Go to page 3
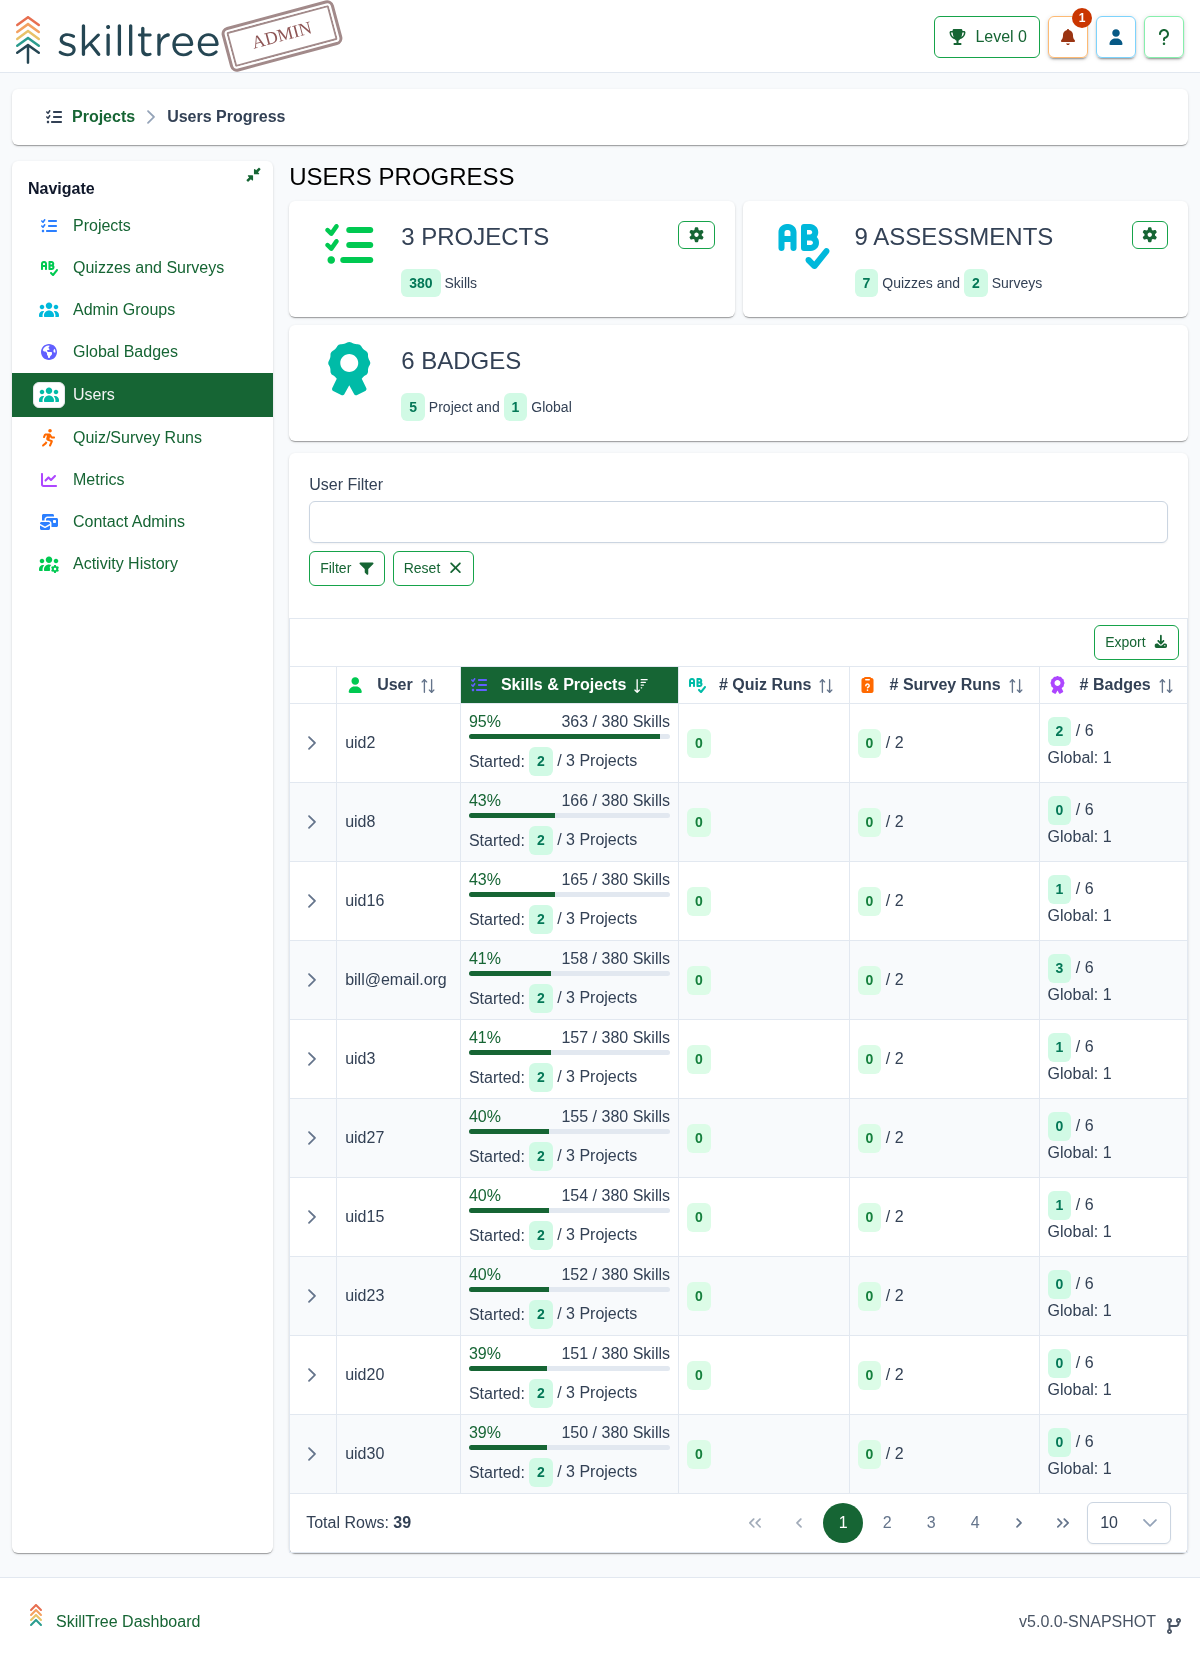This screenshot has width=1200, height=1658. 931,1523
